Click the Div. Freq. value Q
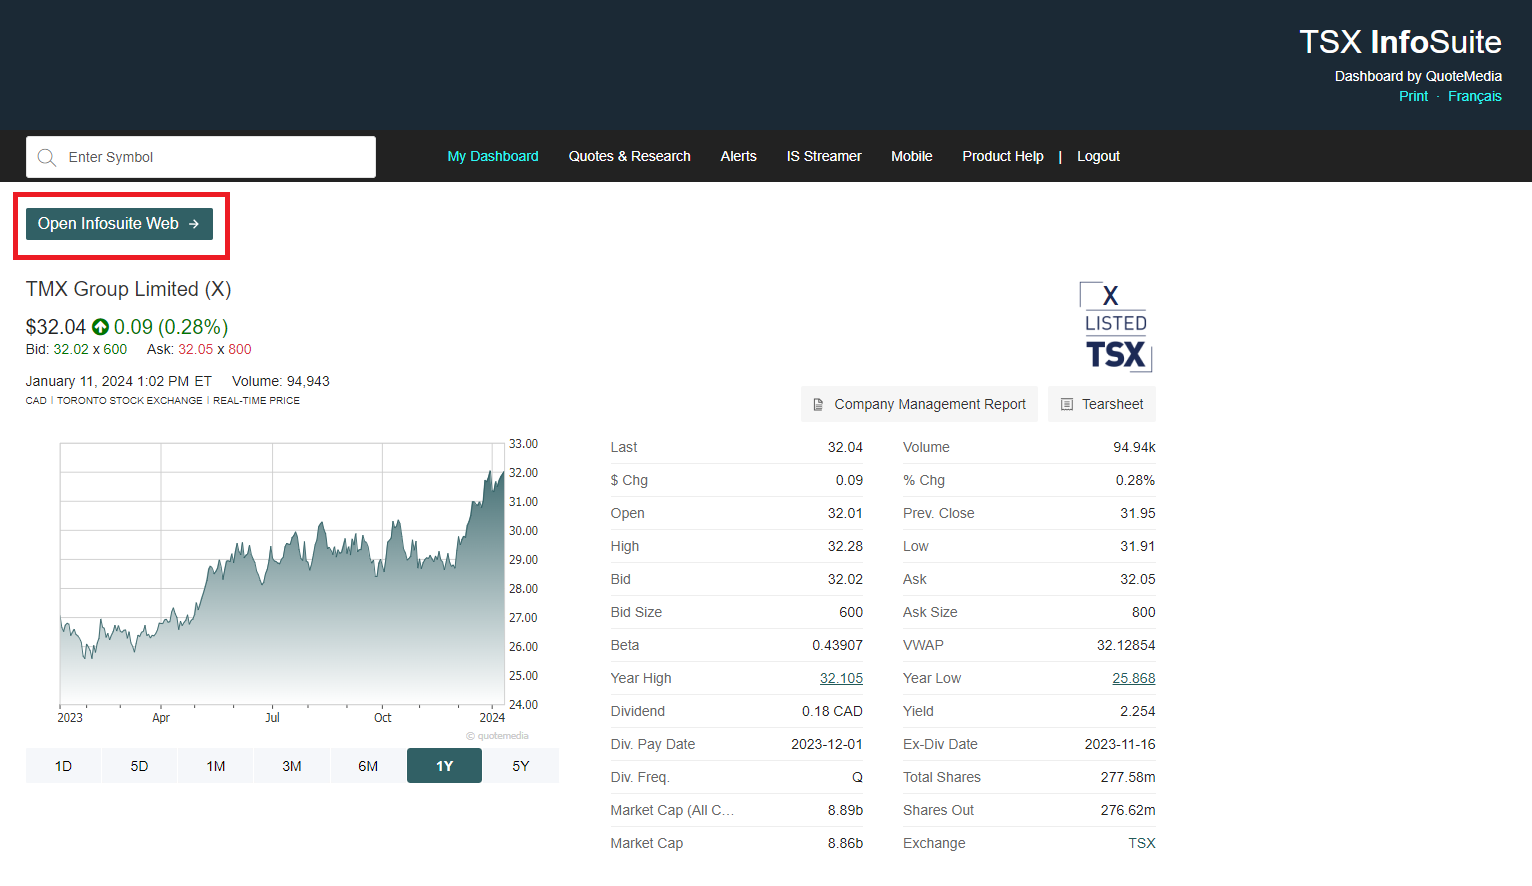This screenshot has width=1532, height=886. [857, 777]
